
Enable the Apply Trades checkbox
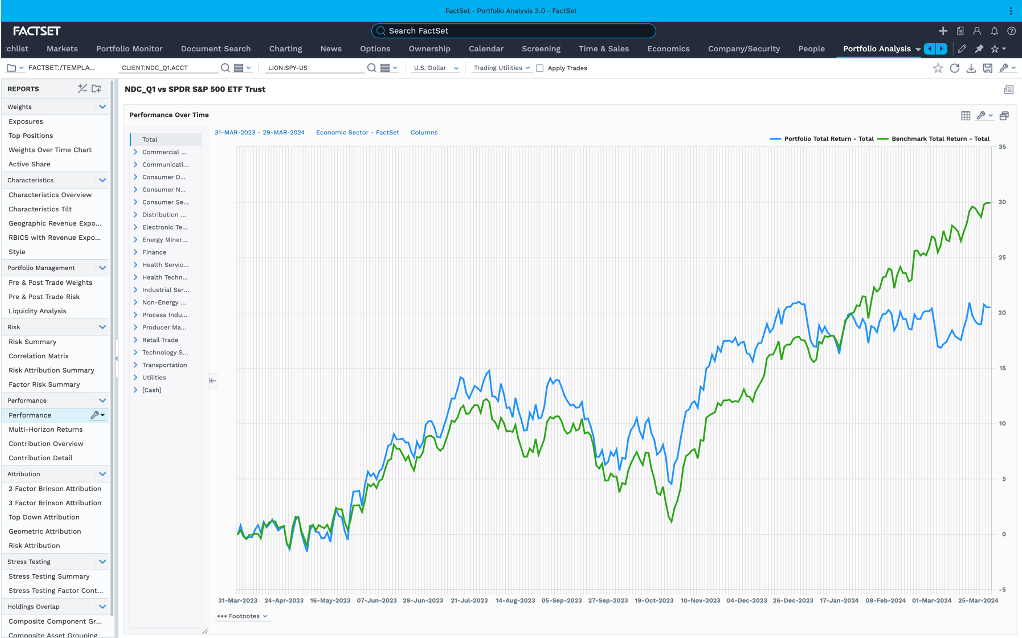[540, 68]
